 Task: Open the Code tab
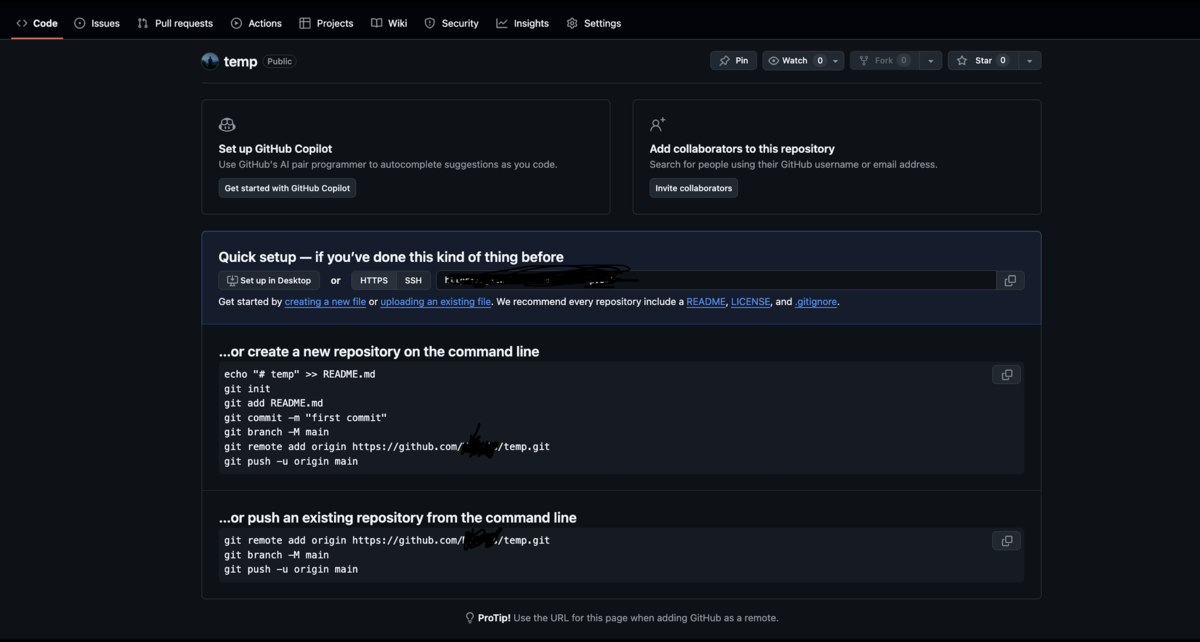coord(37,23)
